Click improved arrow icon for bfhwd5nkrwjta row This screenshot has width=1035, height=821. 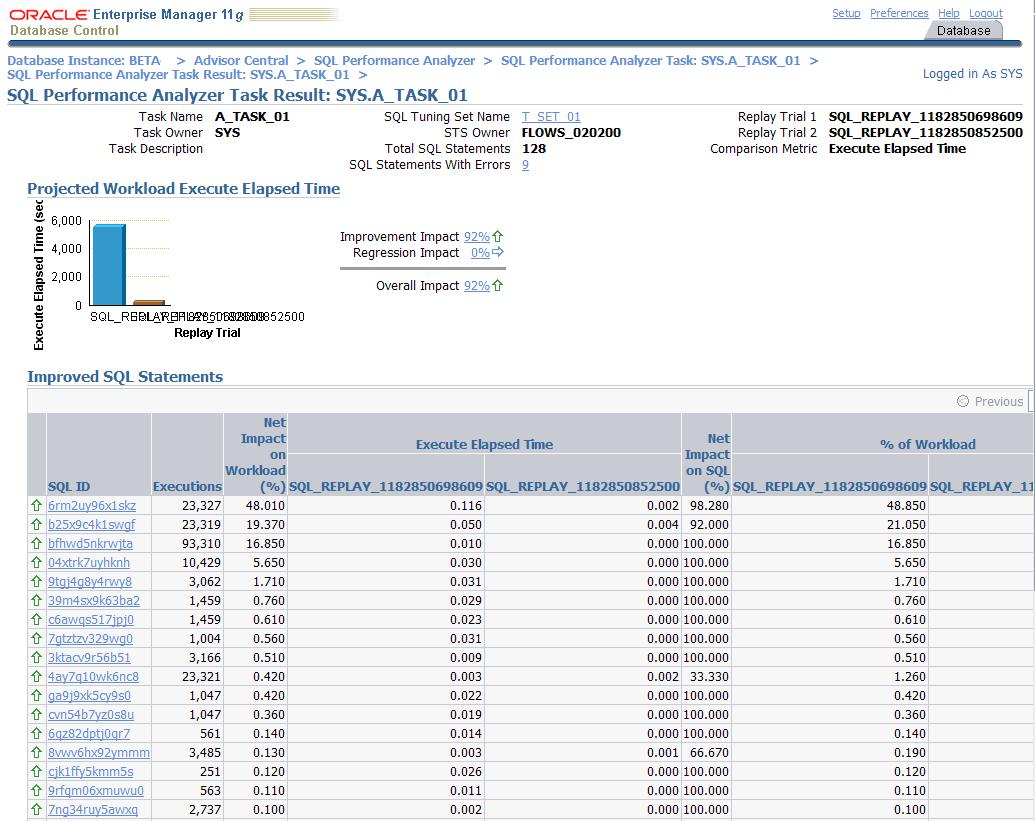coord(37,544)
